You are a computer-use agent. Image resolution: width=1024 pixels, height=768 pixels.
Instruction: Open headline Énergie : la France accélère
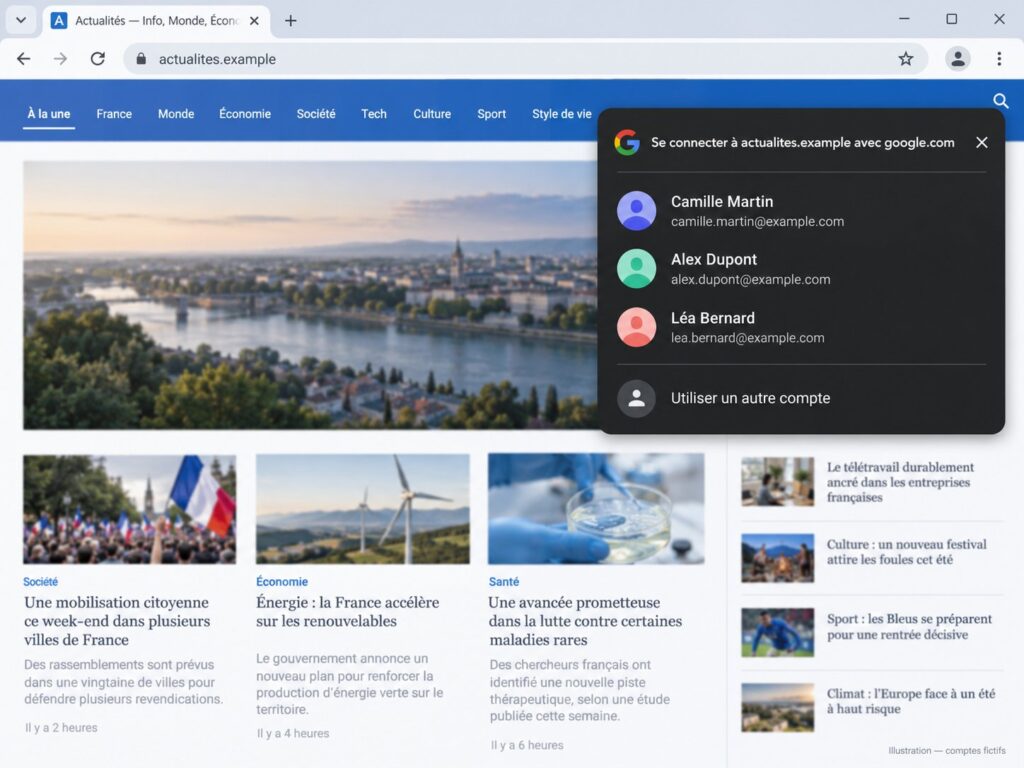pyautogui.click(x=347, y=611)
